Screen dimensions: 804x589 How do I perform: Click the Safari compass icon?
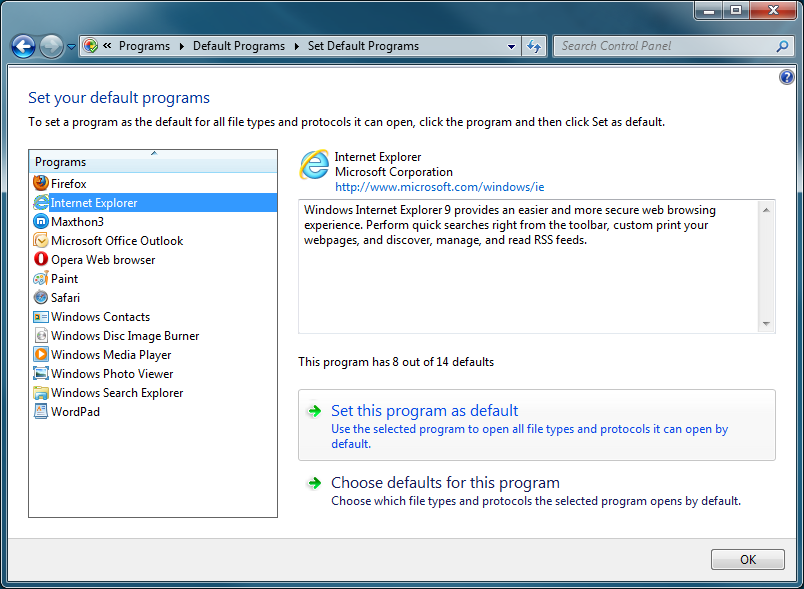(x=41, y=297)
